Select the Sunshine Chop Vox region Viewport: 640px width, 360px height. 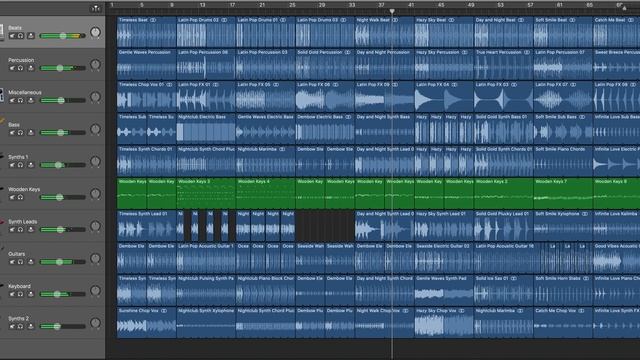pos(147,322)
